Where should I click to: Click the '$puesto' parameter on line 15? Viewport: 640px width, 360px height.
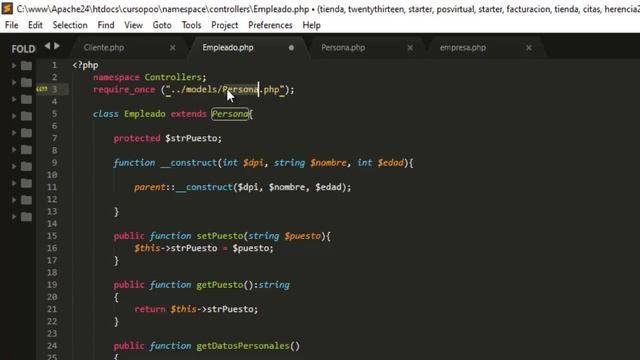coord(302,236)
